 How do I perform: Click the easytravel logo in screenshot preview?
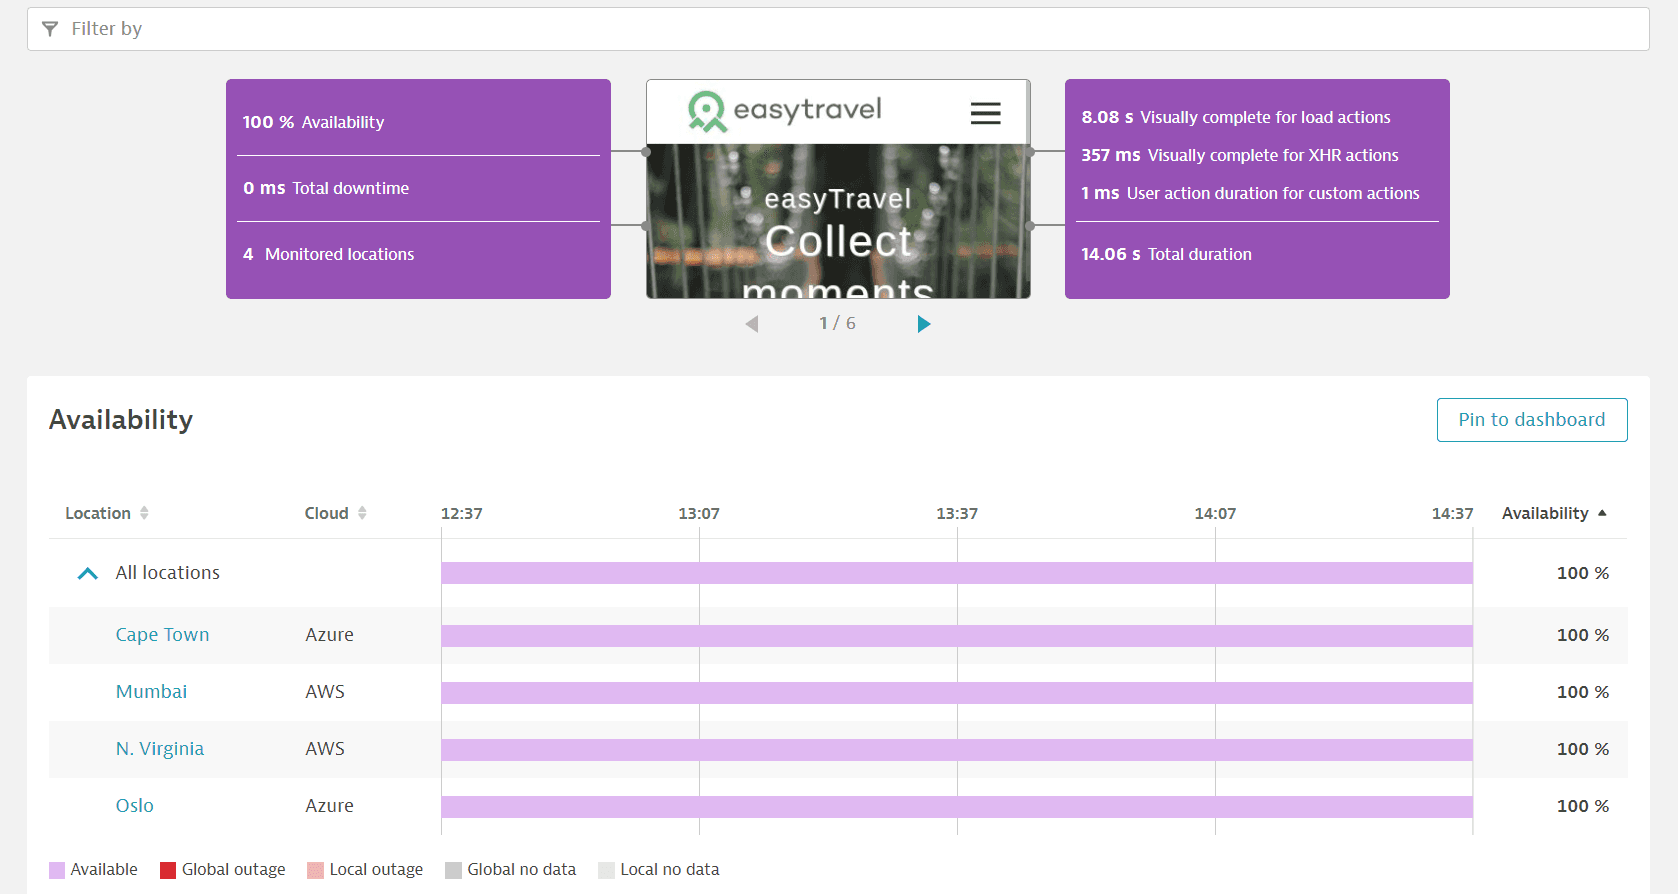[785, 111]
